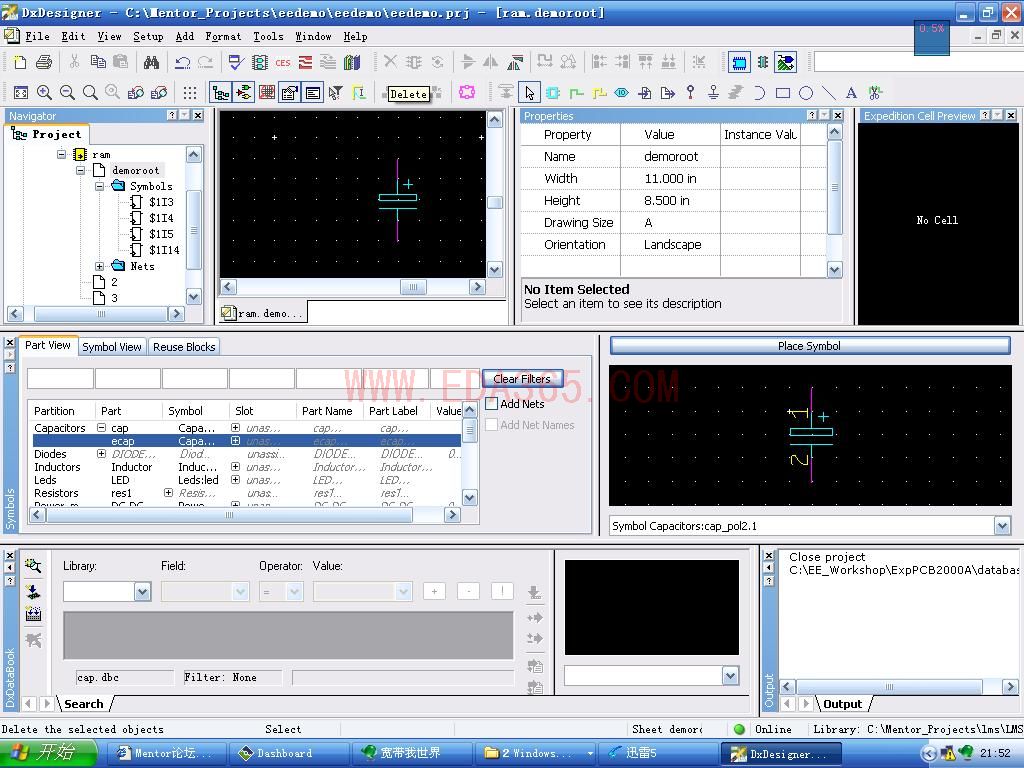
Task: Click the binoculars Find icon
Action: pyautogui.click(x=151, y=62)
